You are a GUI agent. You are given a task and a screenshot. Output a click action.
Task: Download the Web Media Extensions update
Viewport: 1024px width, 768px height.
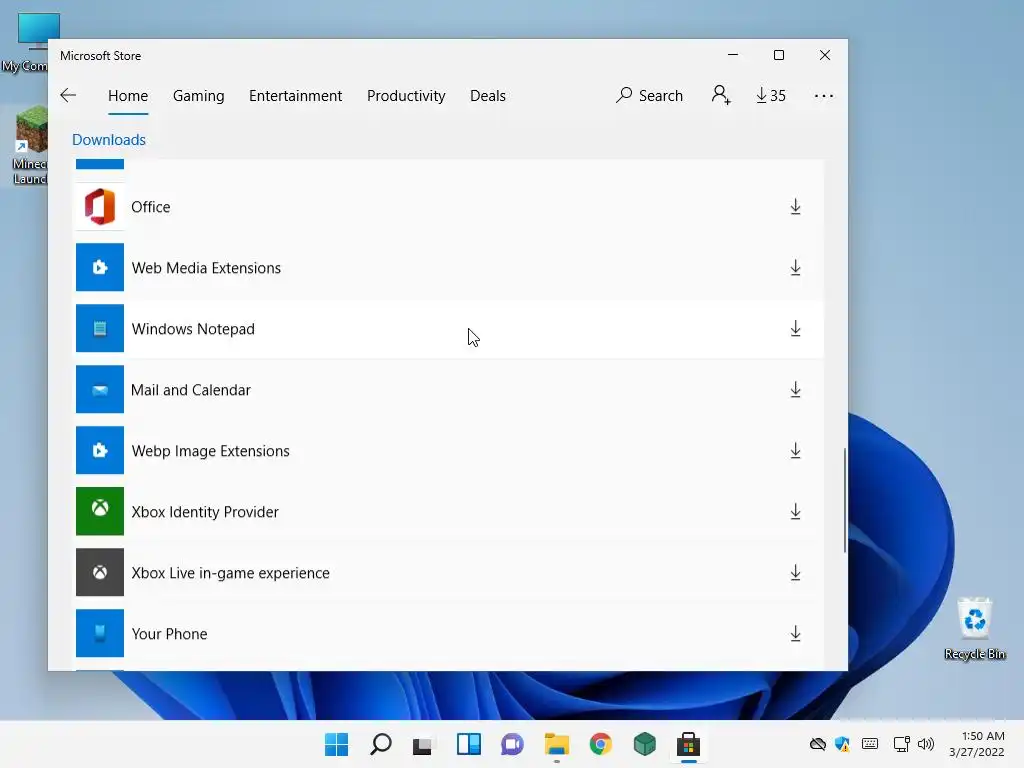pos(795,268)
